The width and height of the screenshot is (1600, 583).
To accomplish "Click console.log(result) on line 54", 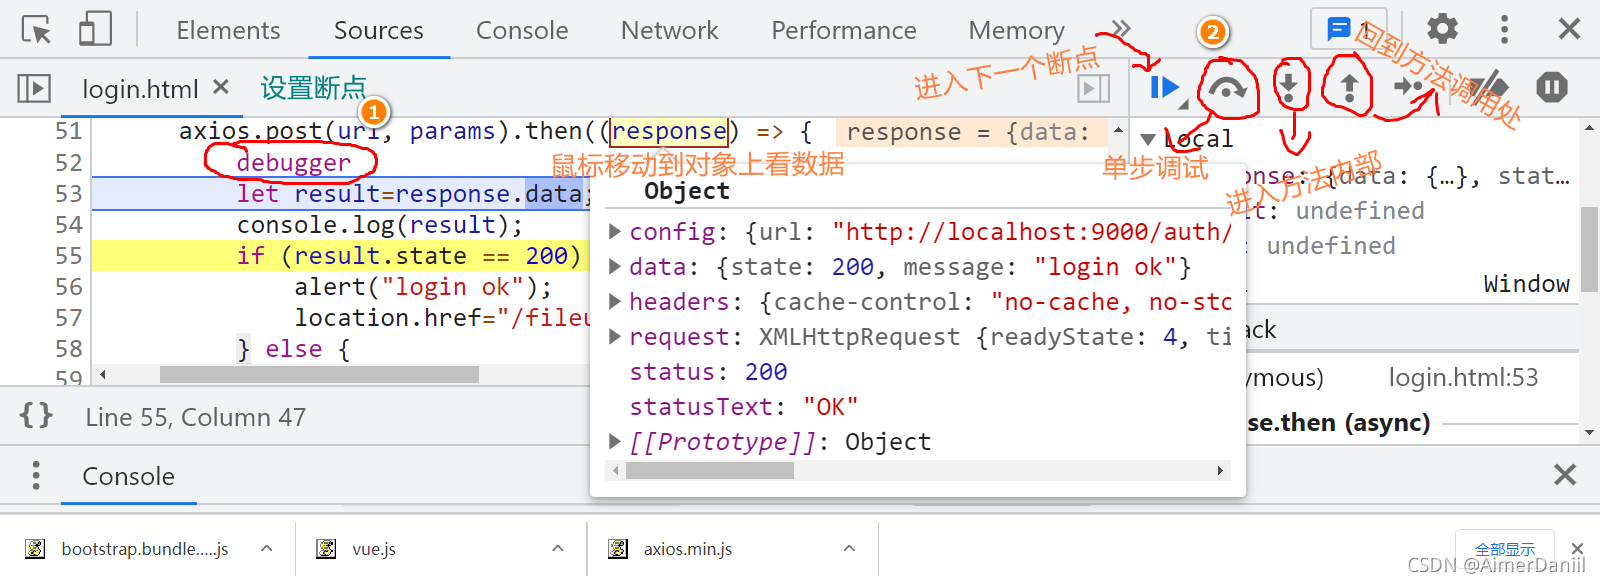I will (379, 225).
